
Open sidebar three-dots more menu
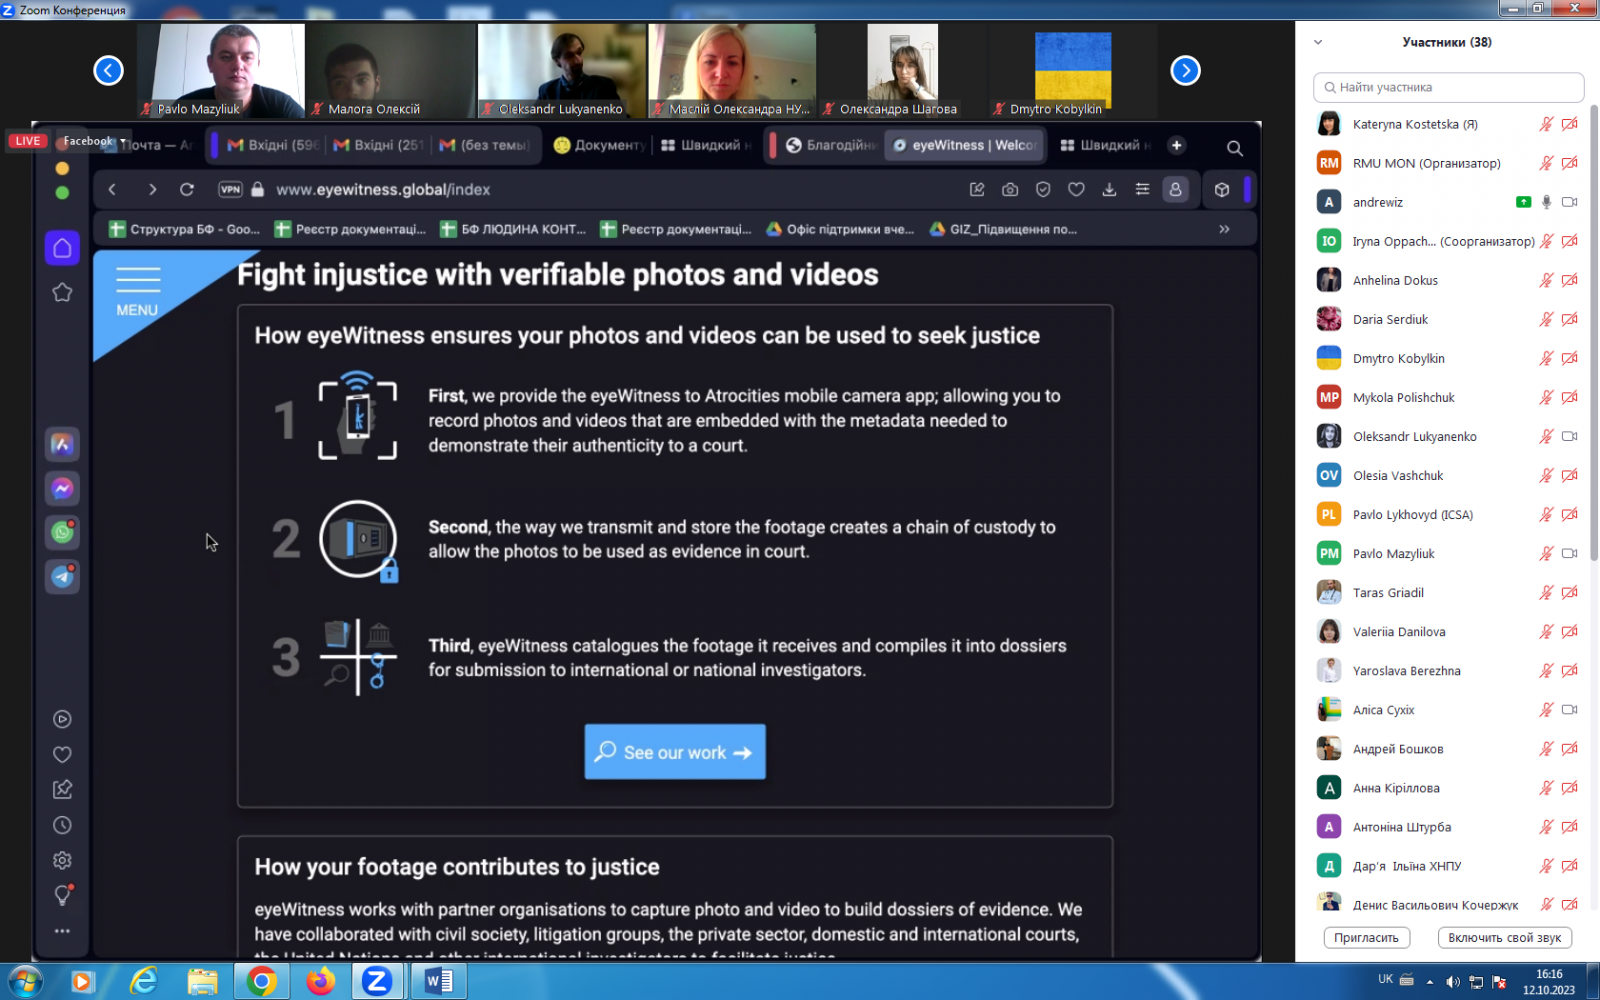tap(62, 931)
